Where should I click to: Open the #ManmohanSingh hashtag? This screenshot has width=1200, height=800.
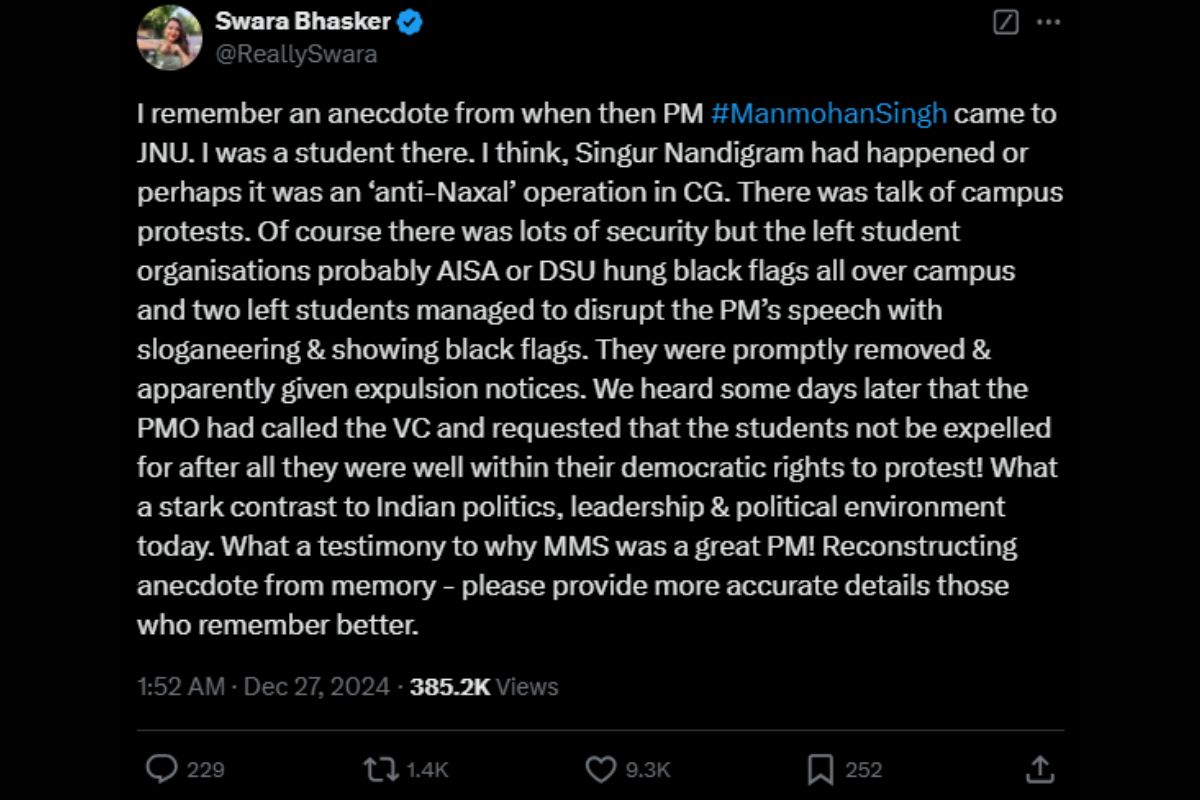pyautogui.click(x=829, y=113)
